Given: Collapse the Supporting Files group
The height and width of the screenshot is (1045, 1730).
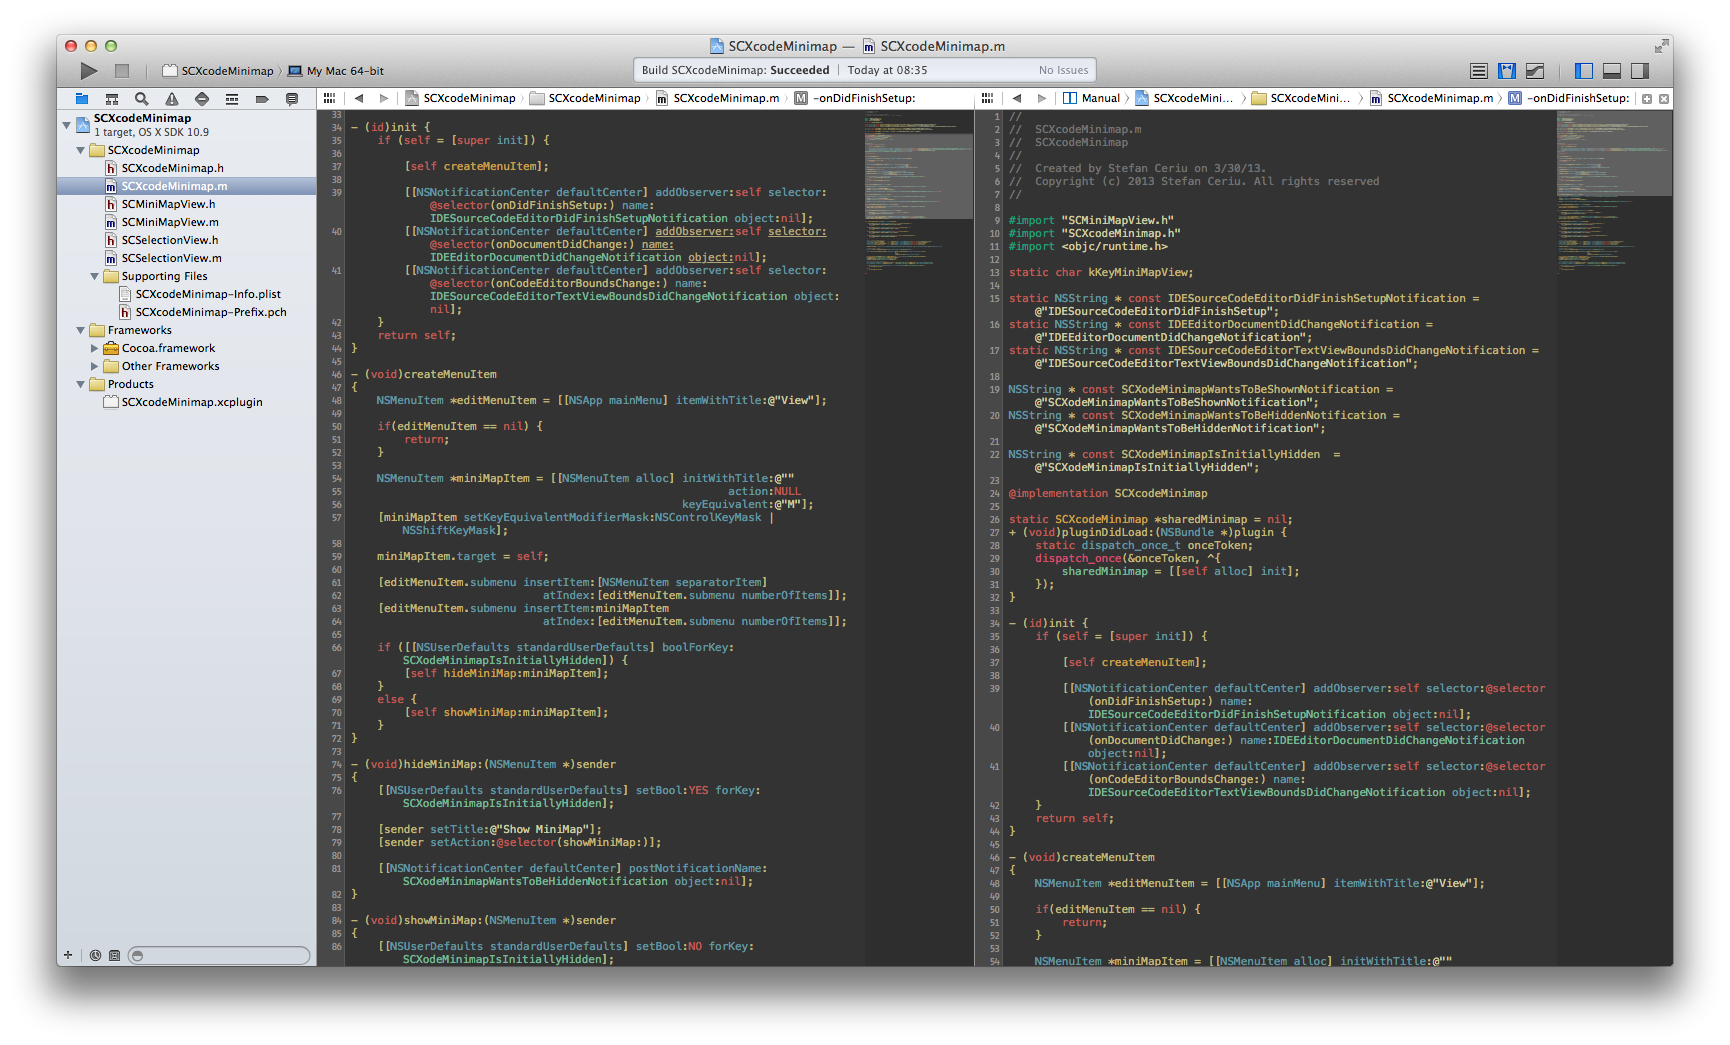Looking at the screenshot, I should [95, 276].
